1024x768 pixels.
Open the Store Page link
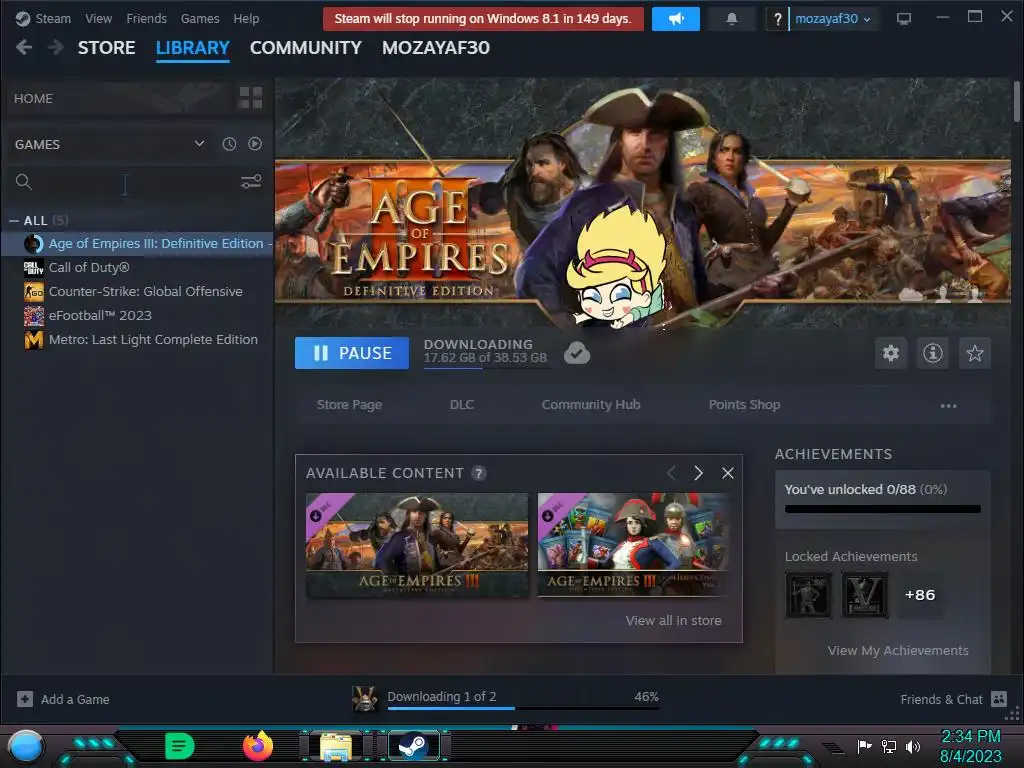[349, 405]
